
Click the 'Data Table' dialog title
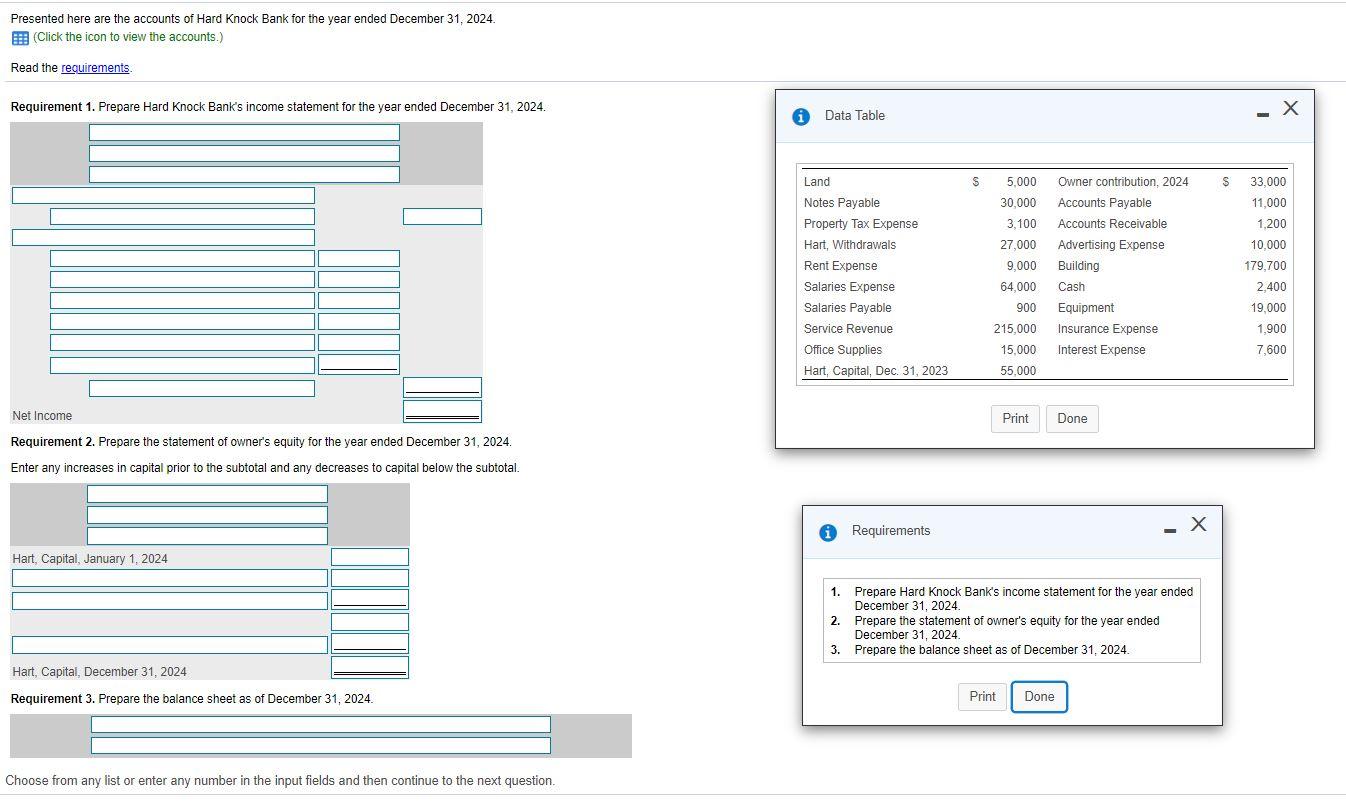point(855,116)
